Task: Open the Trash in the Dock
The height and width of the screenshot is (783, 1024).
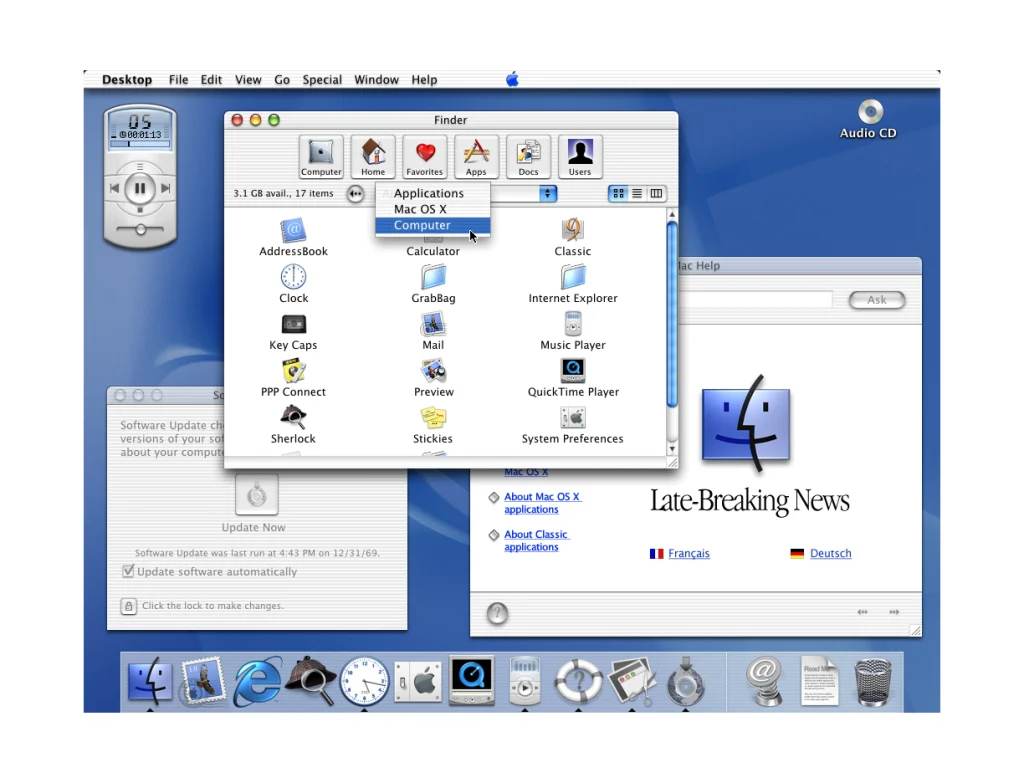Action: [x=873, y=682]
